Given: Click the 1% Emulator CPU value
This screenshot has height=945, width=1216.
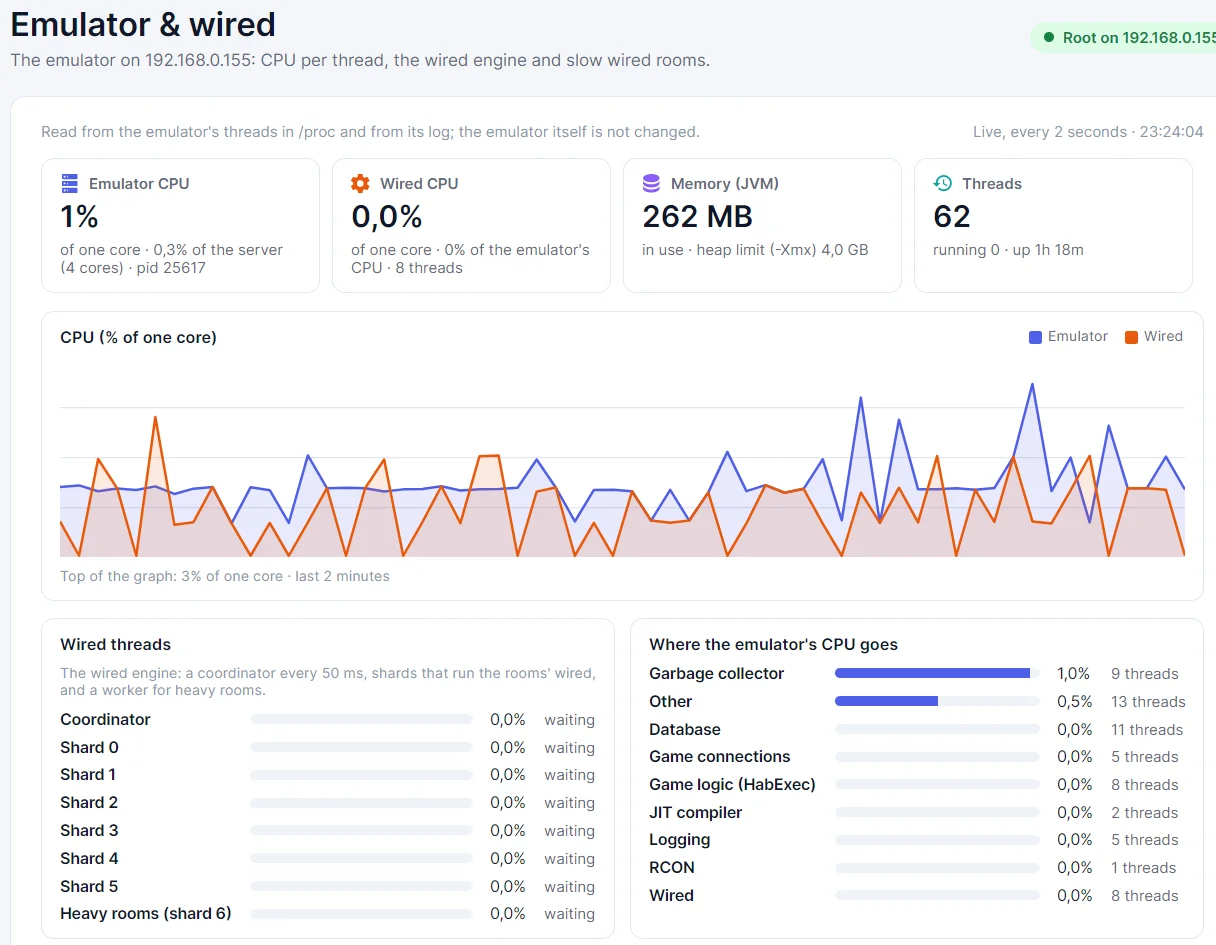Looking at the screenshot, I should tap(80, 216).
